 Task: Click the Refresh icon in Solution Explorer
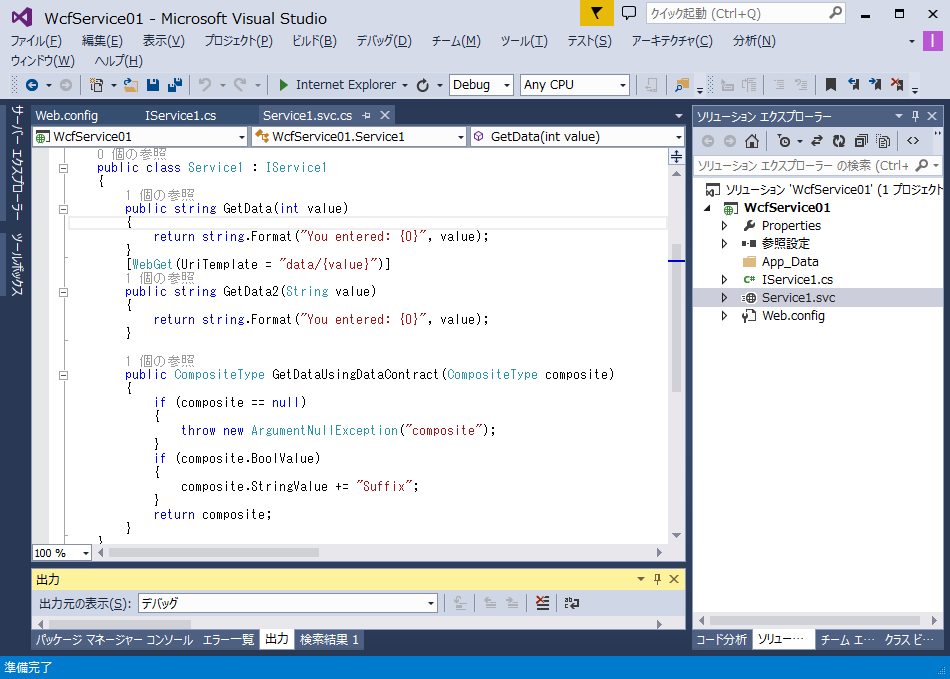click(838, 141)
